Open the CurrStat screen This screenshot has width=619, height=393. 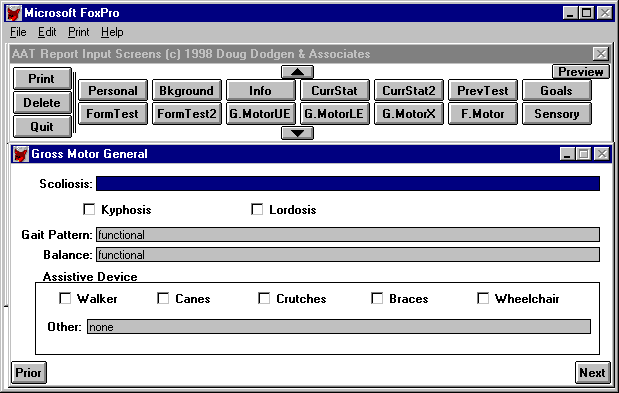(335, 90)
